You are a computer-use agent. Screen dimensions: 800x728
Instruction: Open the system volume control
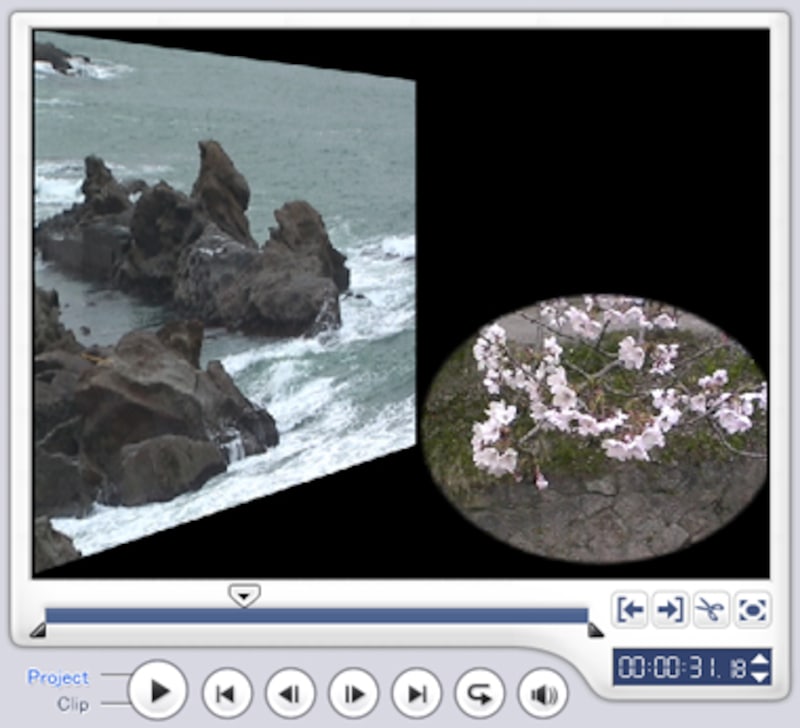[x=543, y=693]
